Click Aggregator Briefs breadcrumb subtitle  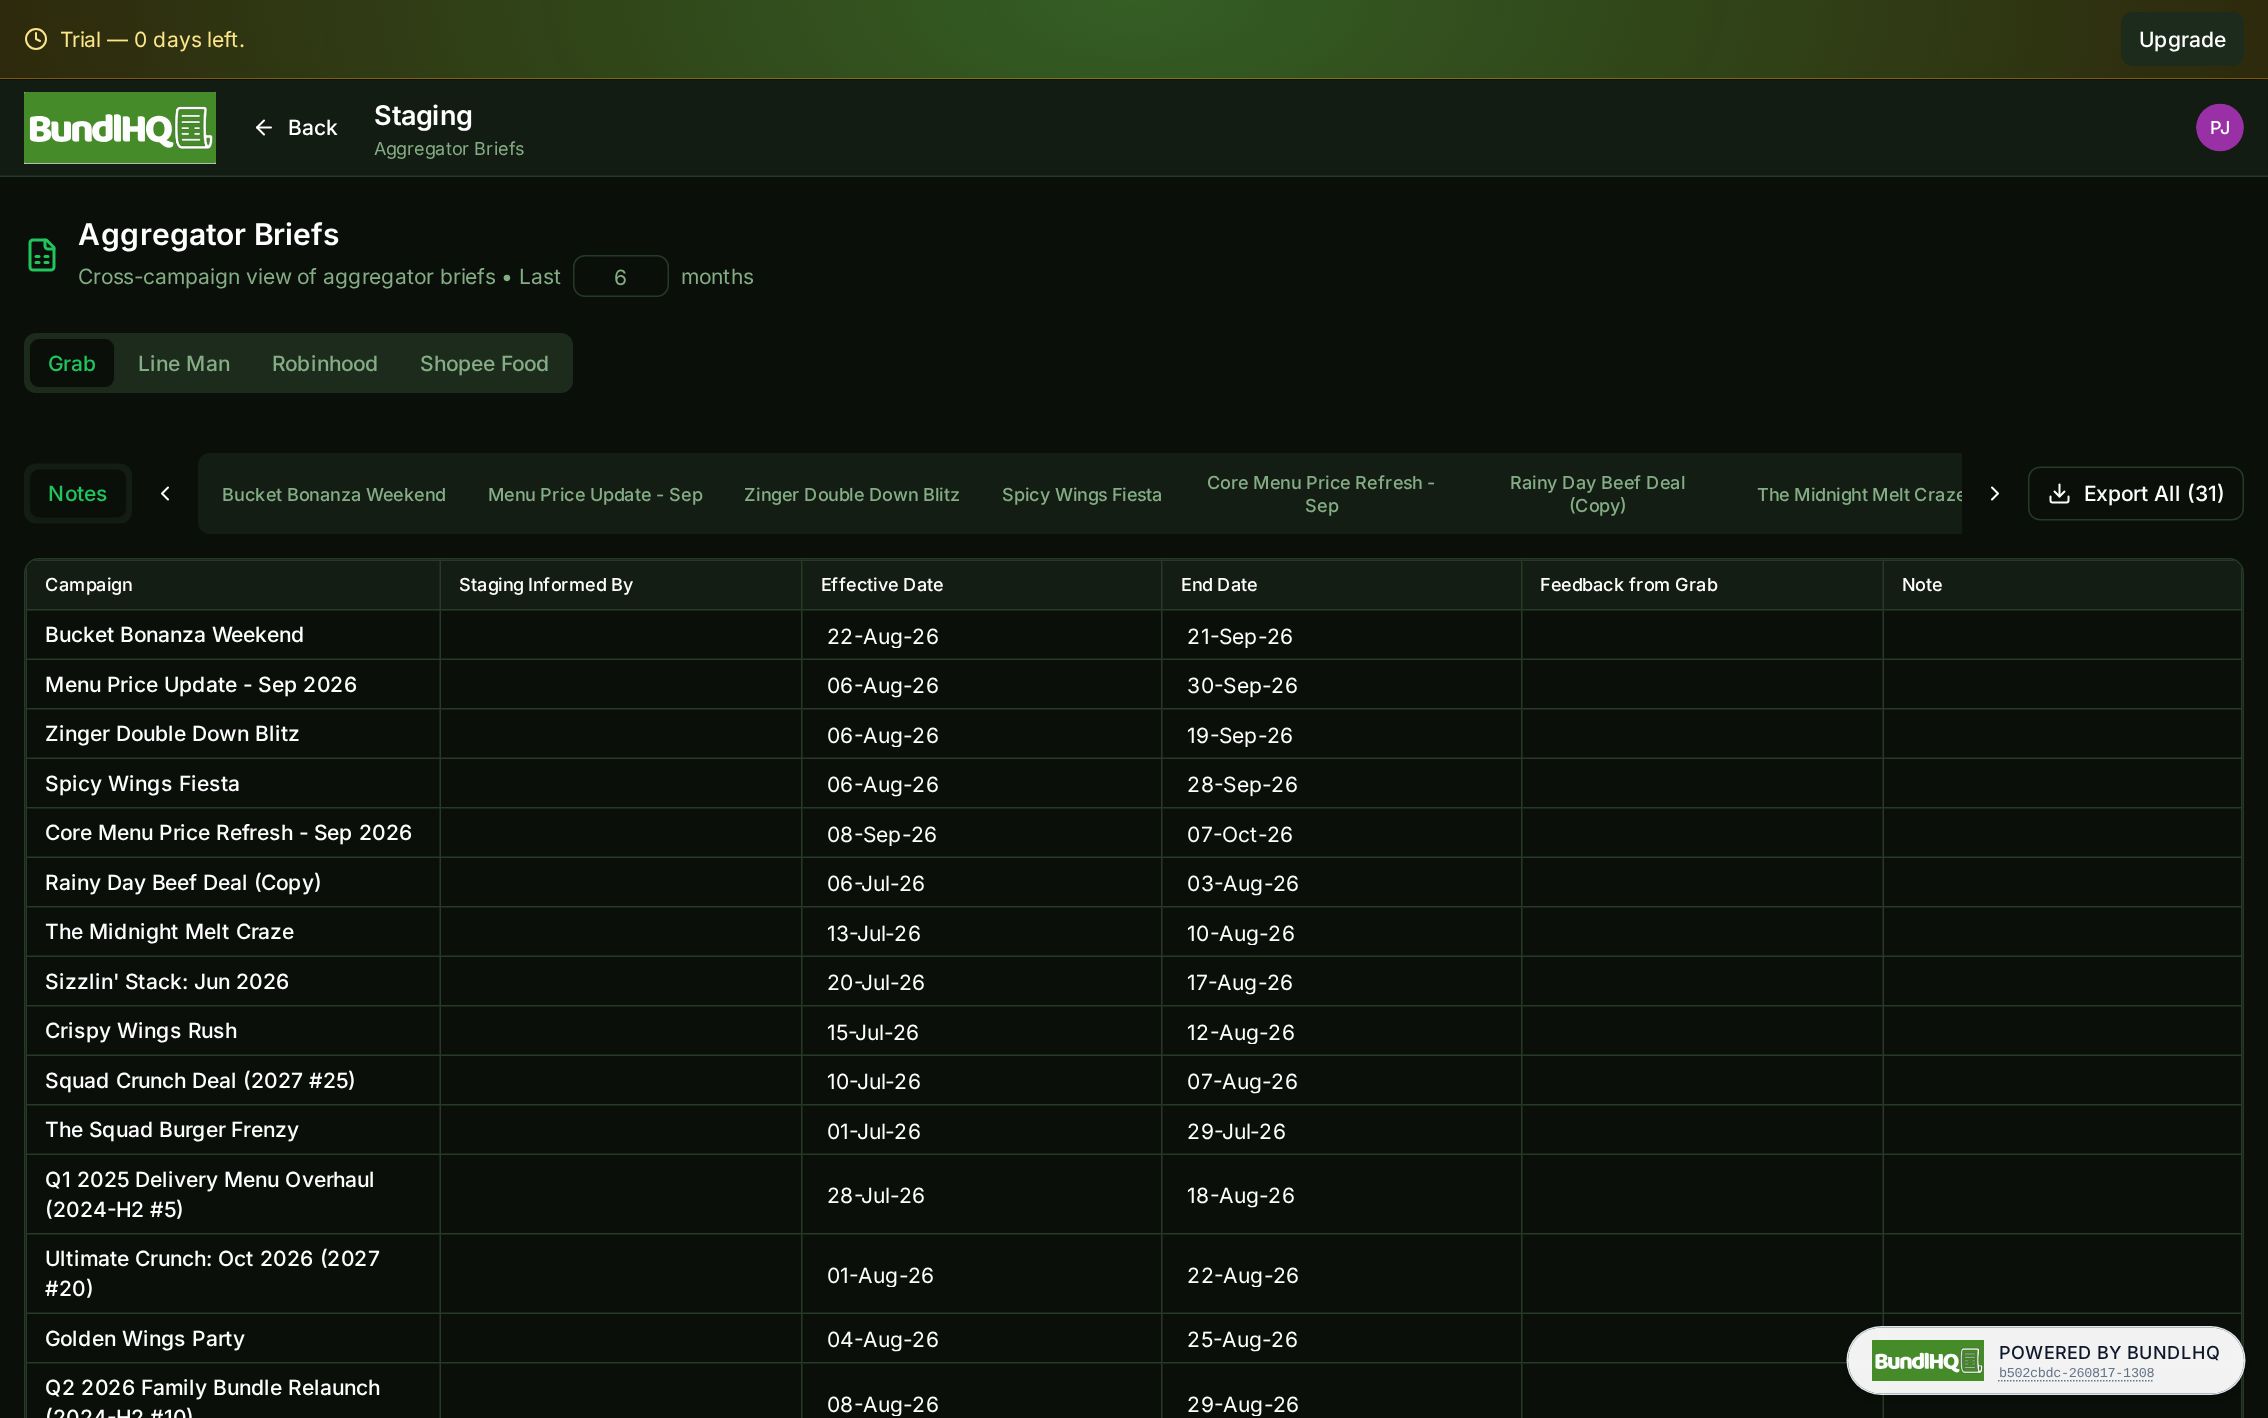tap(449, 149)
